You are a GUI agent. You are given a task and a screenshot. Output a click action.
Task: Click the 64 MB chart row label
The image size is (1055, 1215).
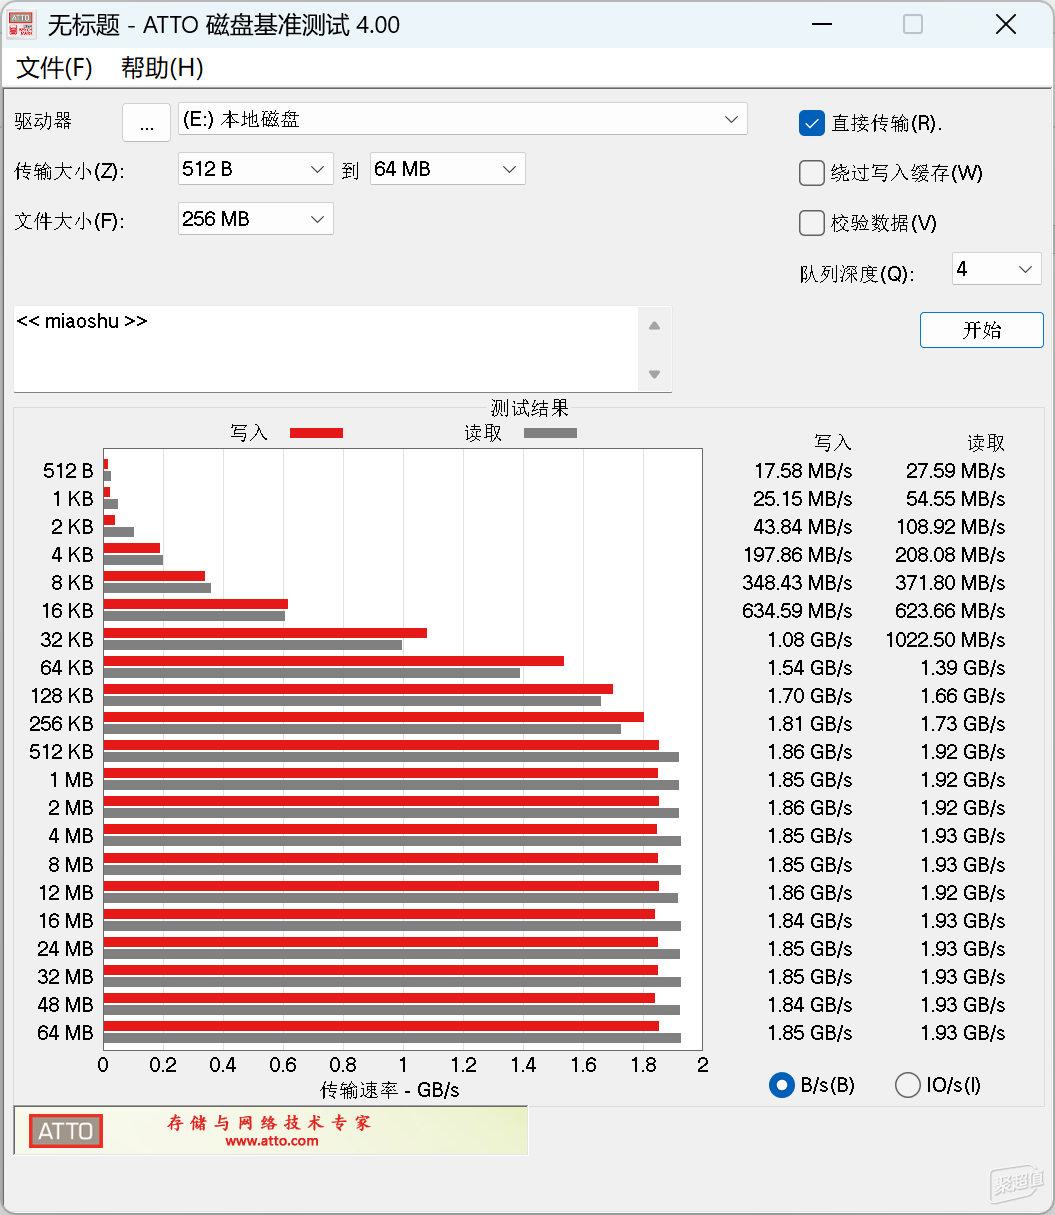coord(66,1032)
